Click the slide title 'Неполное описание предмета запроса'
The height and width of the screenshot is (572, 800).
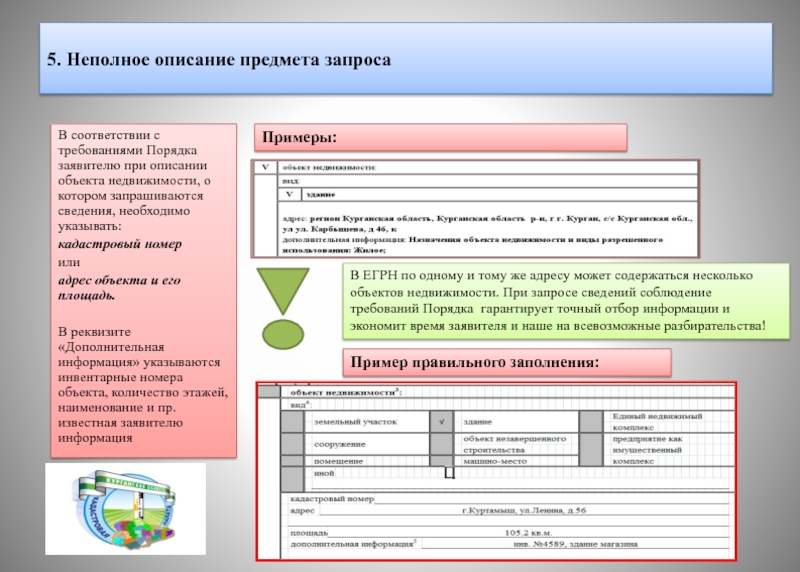click(229, 60)
